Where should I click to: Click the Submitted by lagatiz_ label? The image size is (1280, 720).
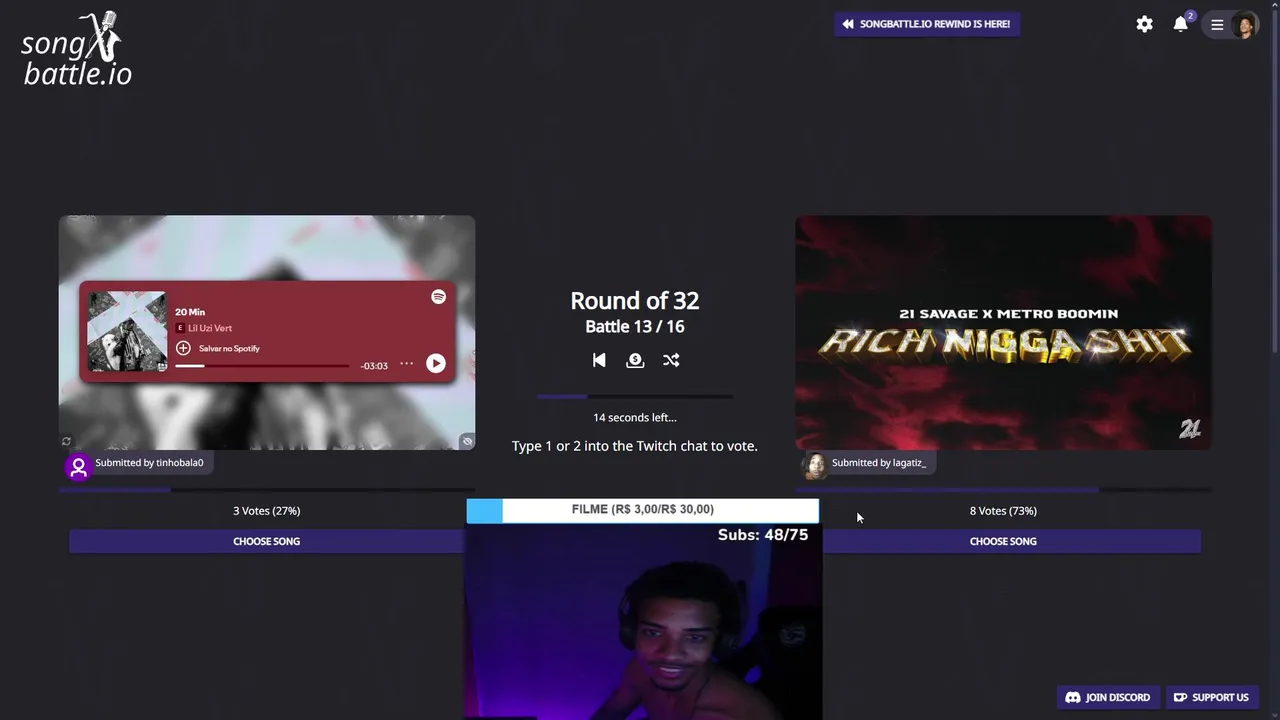coord(878,463)
